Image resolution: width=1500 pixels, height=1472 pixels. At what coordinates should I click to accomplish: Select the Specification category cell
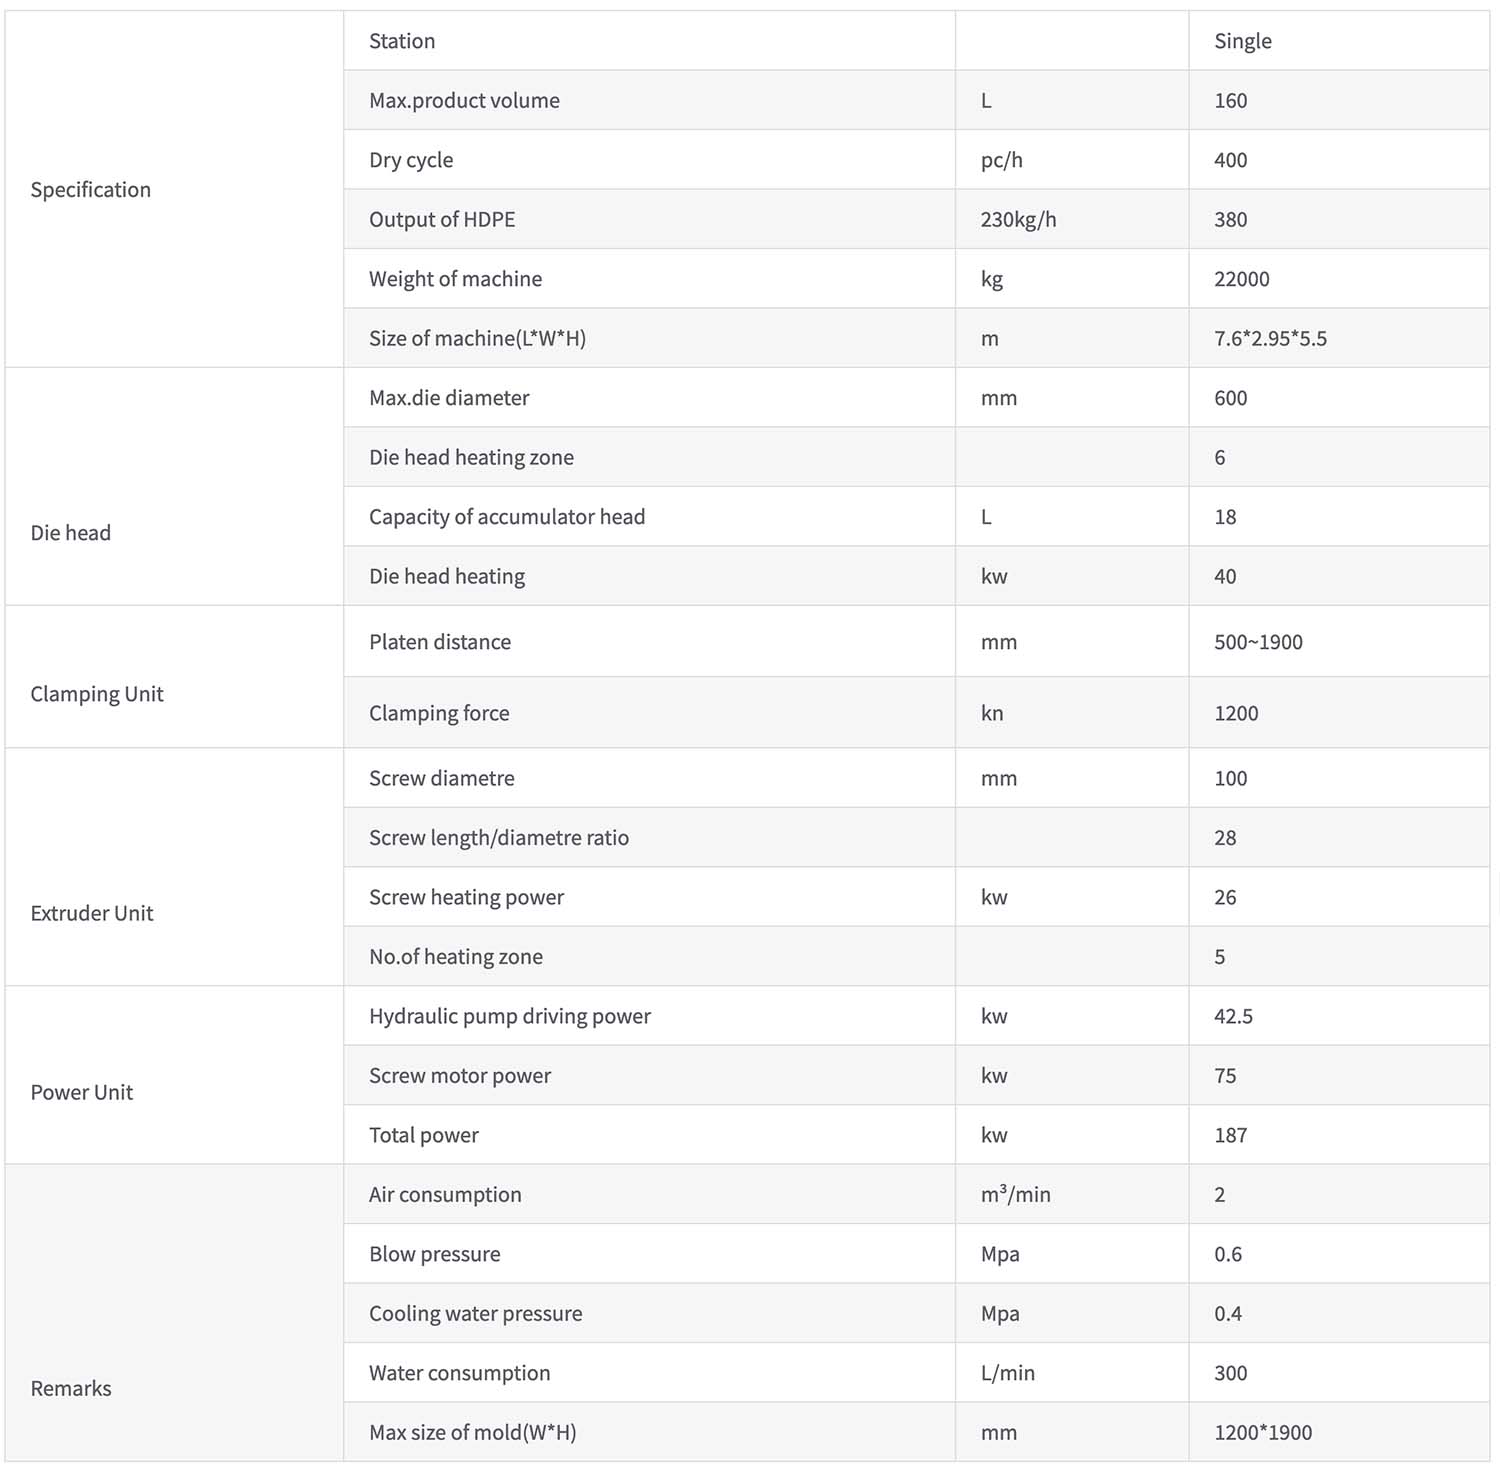coord(174,189)
